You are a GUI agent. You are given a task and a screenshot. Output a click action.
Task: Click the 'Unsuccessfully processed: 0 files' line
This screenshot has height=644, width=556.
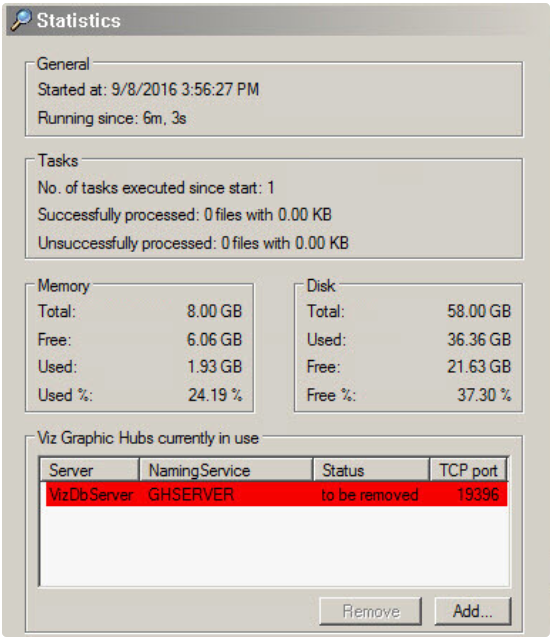[x=193, y=243]
